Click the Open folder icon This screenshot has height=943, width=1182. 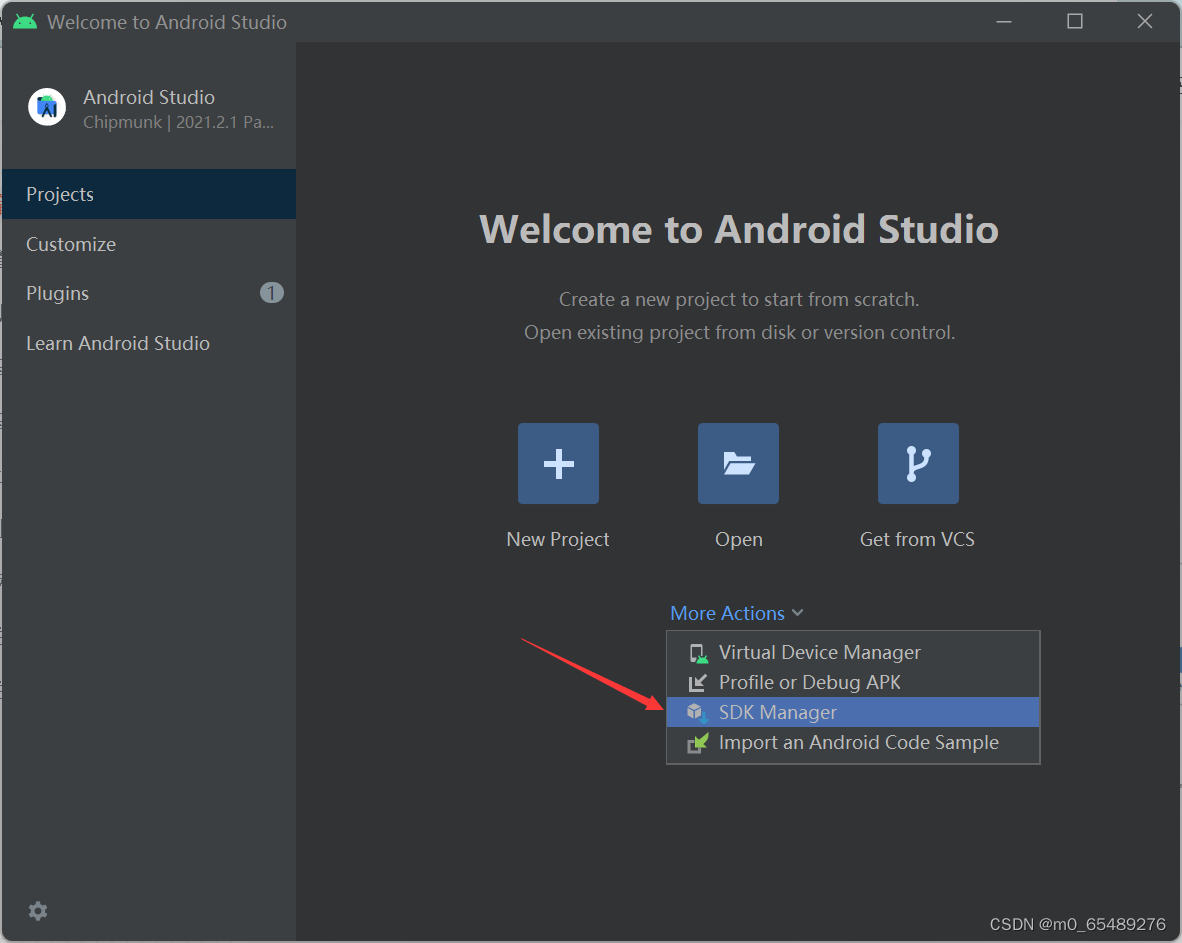(738, 464)
